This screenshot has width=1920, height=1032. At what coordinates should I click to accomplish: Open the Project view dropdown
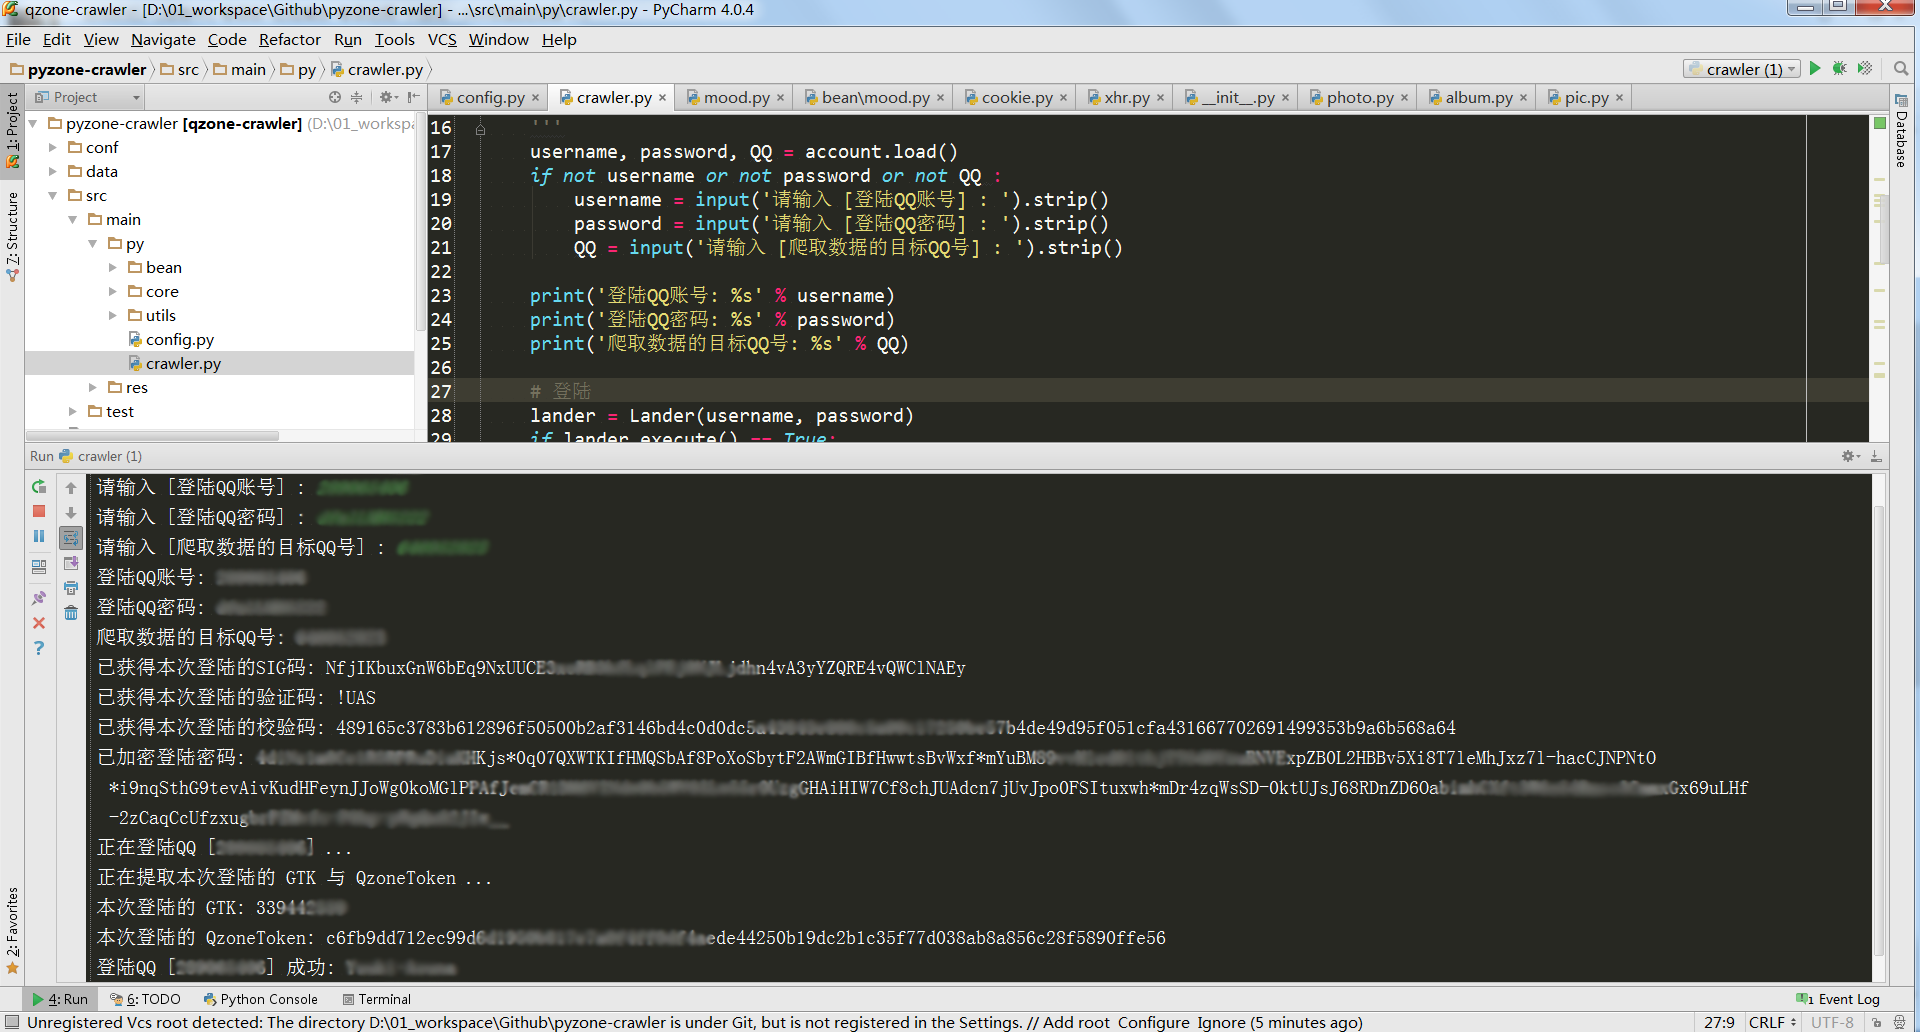[x=87, y=97]
